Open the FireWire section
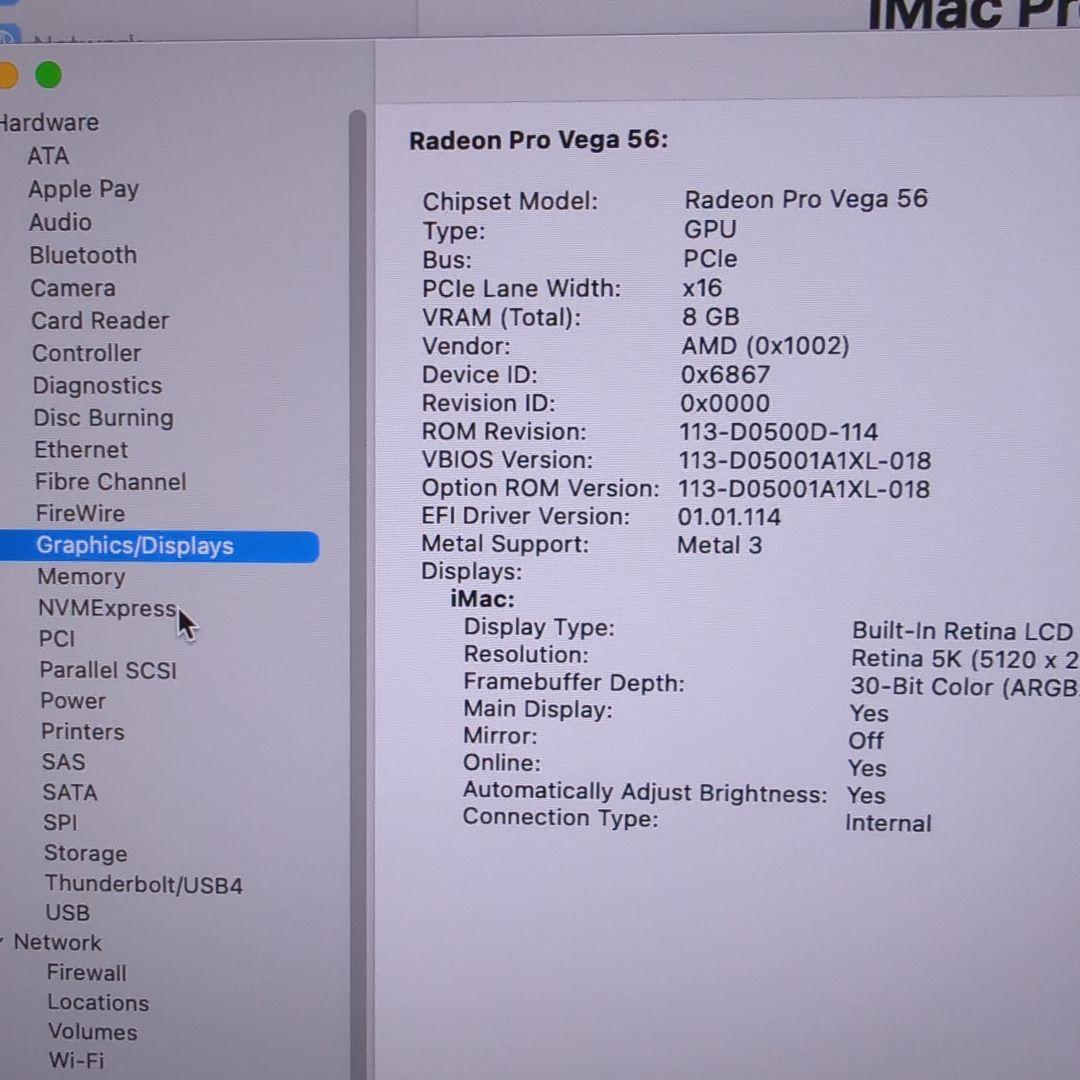This screenshot has width=1080, height=1080. (x=80, y=513)
